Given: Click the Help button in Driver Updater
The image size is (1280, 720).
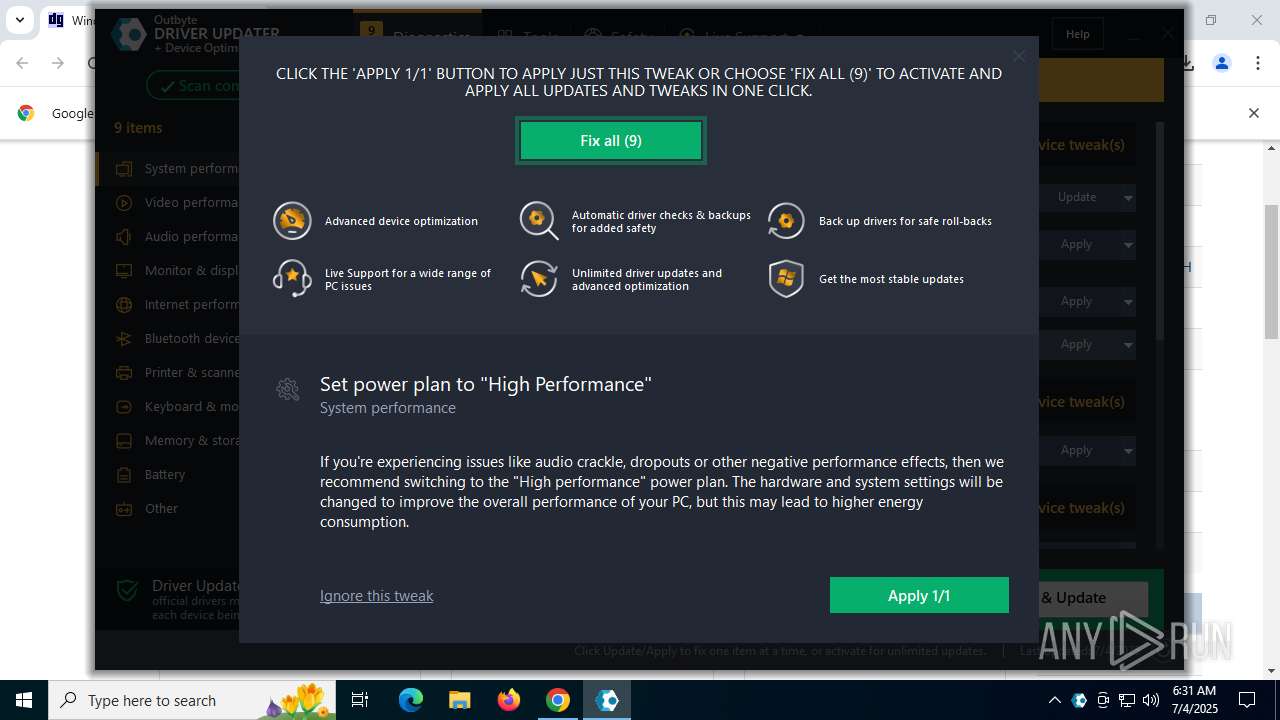Looking at the screenshot, I should pyautogui.click(x=1077, y=34).
